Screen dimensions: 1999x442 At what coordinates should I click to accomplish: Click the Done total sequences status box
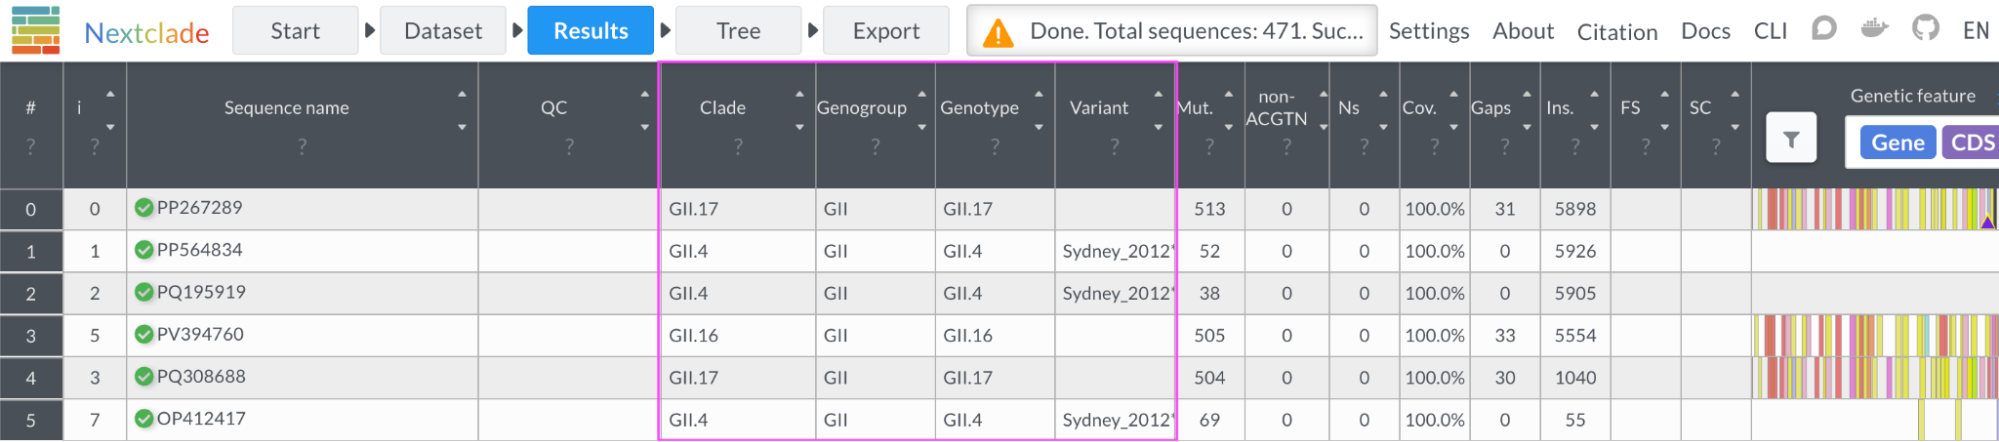point(1171,31)
